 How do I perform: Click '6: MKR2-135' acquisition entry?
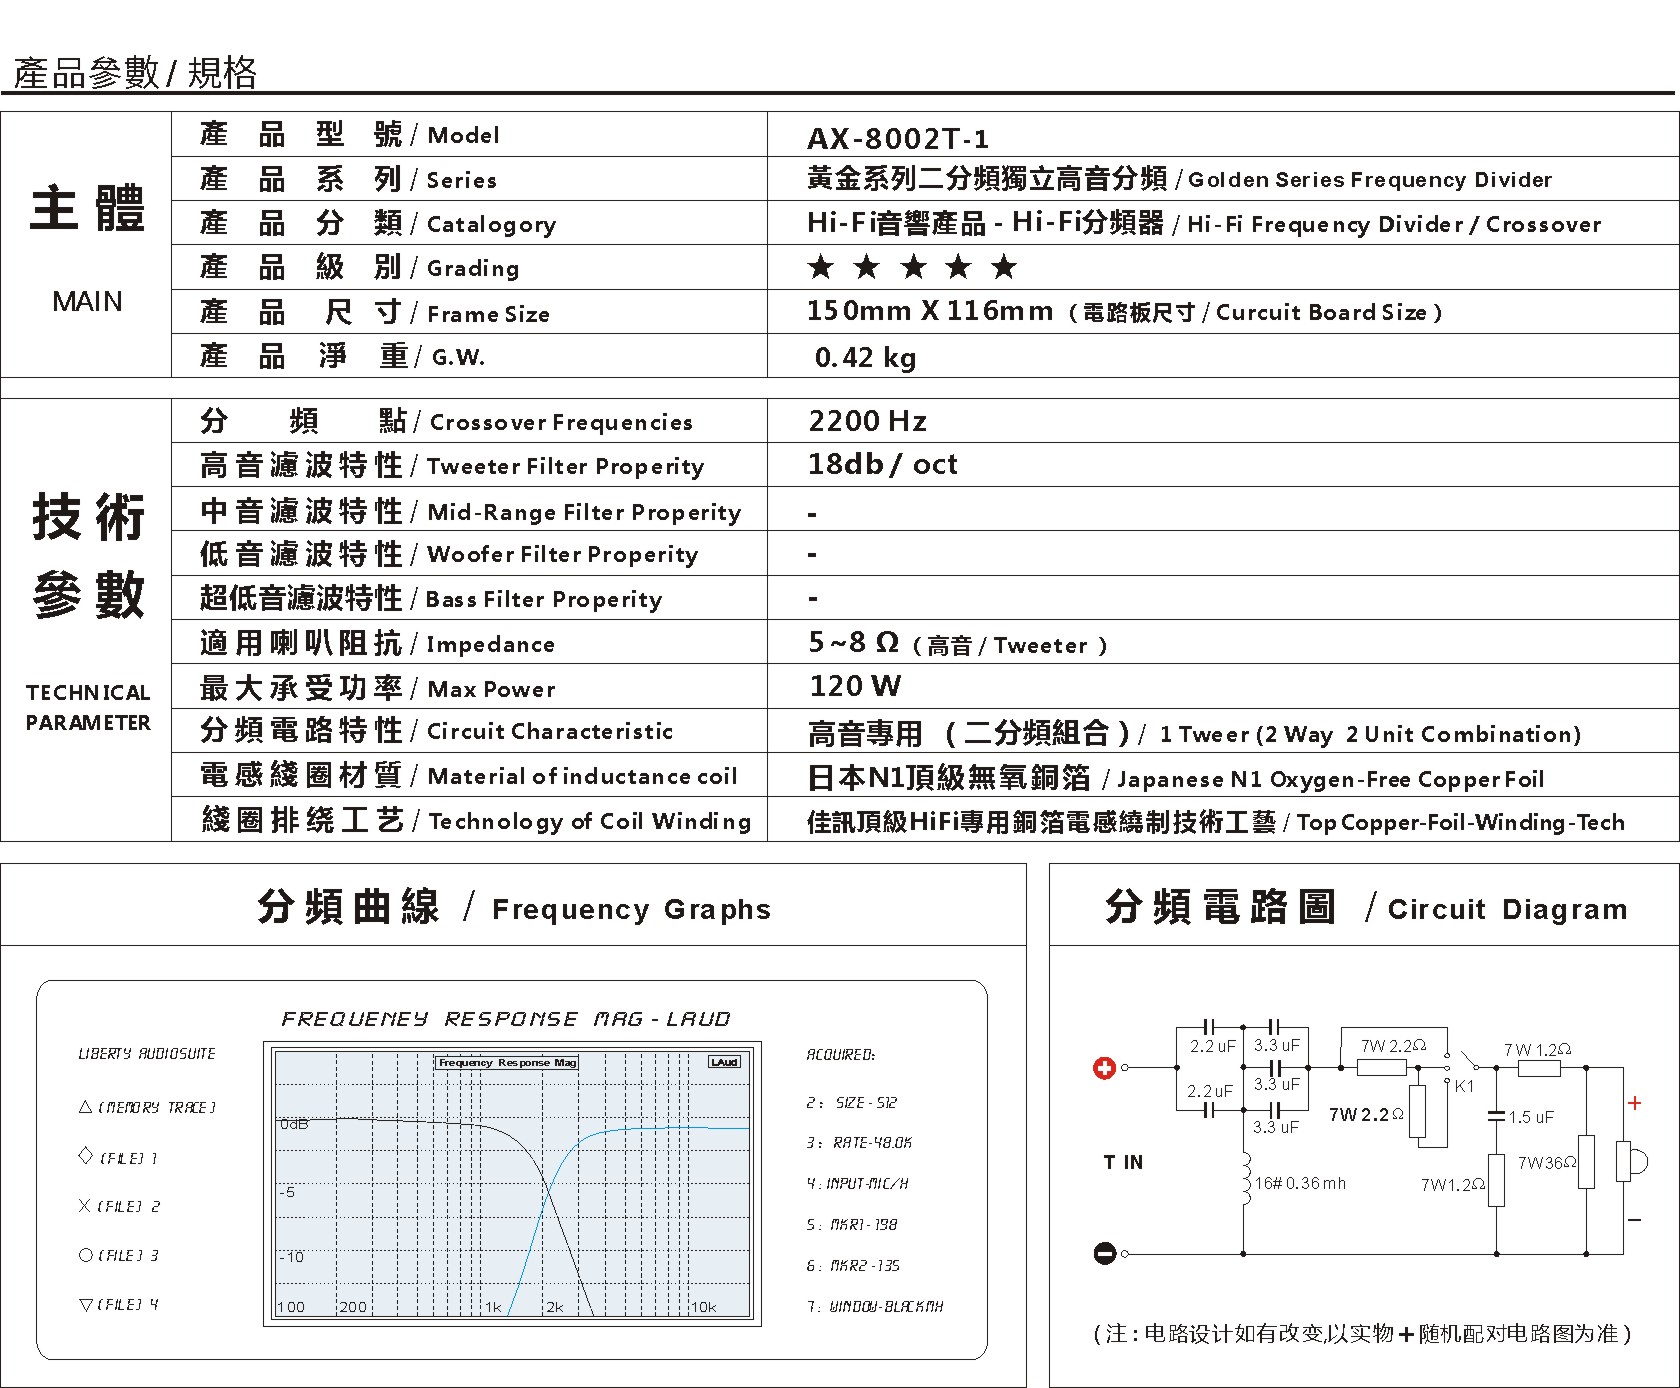[x=853, y=1265]
